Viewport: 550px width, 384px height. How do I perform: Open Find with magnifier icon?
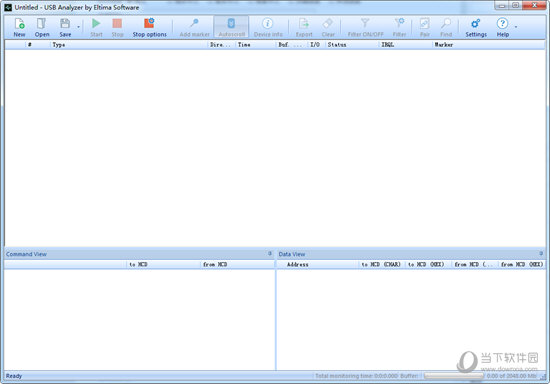coord(446,27)
